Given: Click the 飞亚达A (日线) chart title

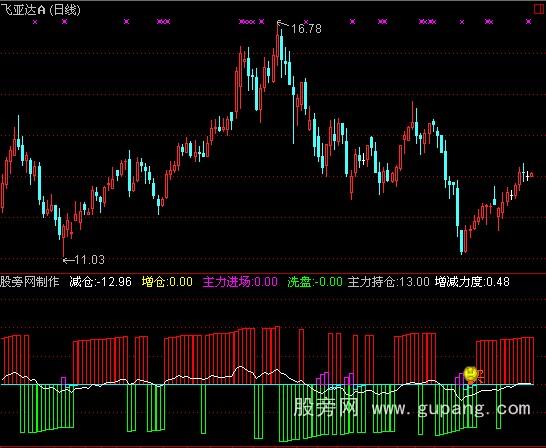Looking at the screenshot, I should (x=40, y=9).
